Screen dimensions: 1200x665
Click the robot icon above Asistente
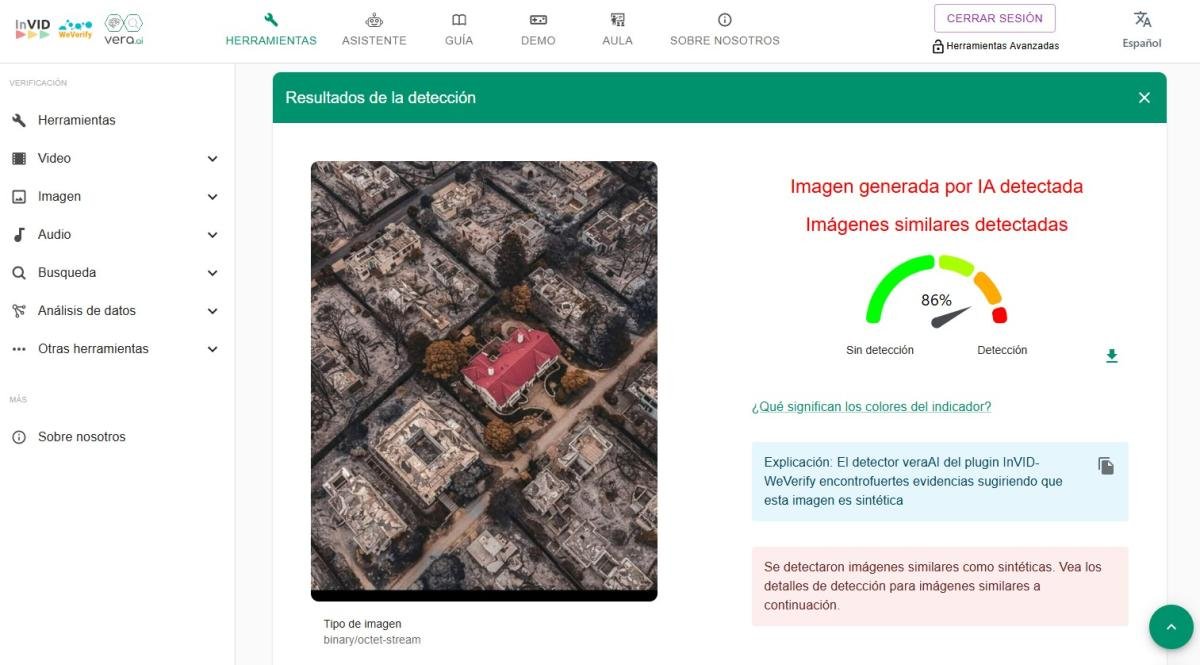[374, 19]
